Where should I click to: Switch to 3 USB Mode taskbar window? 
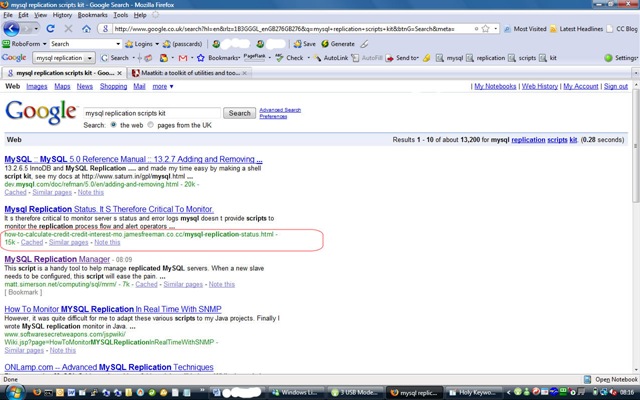click(x=356, y=392)
